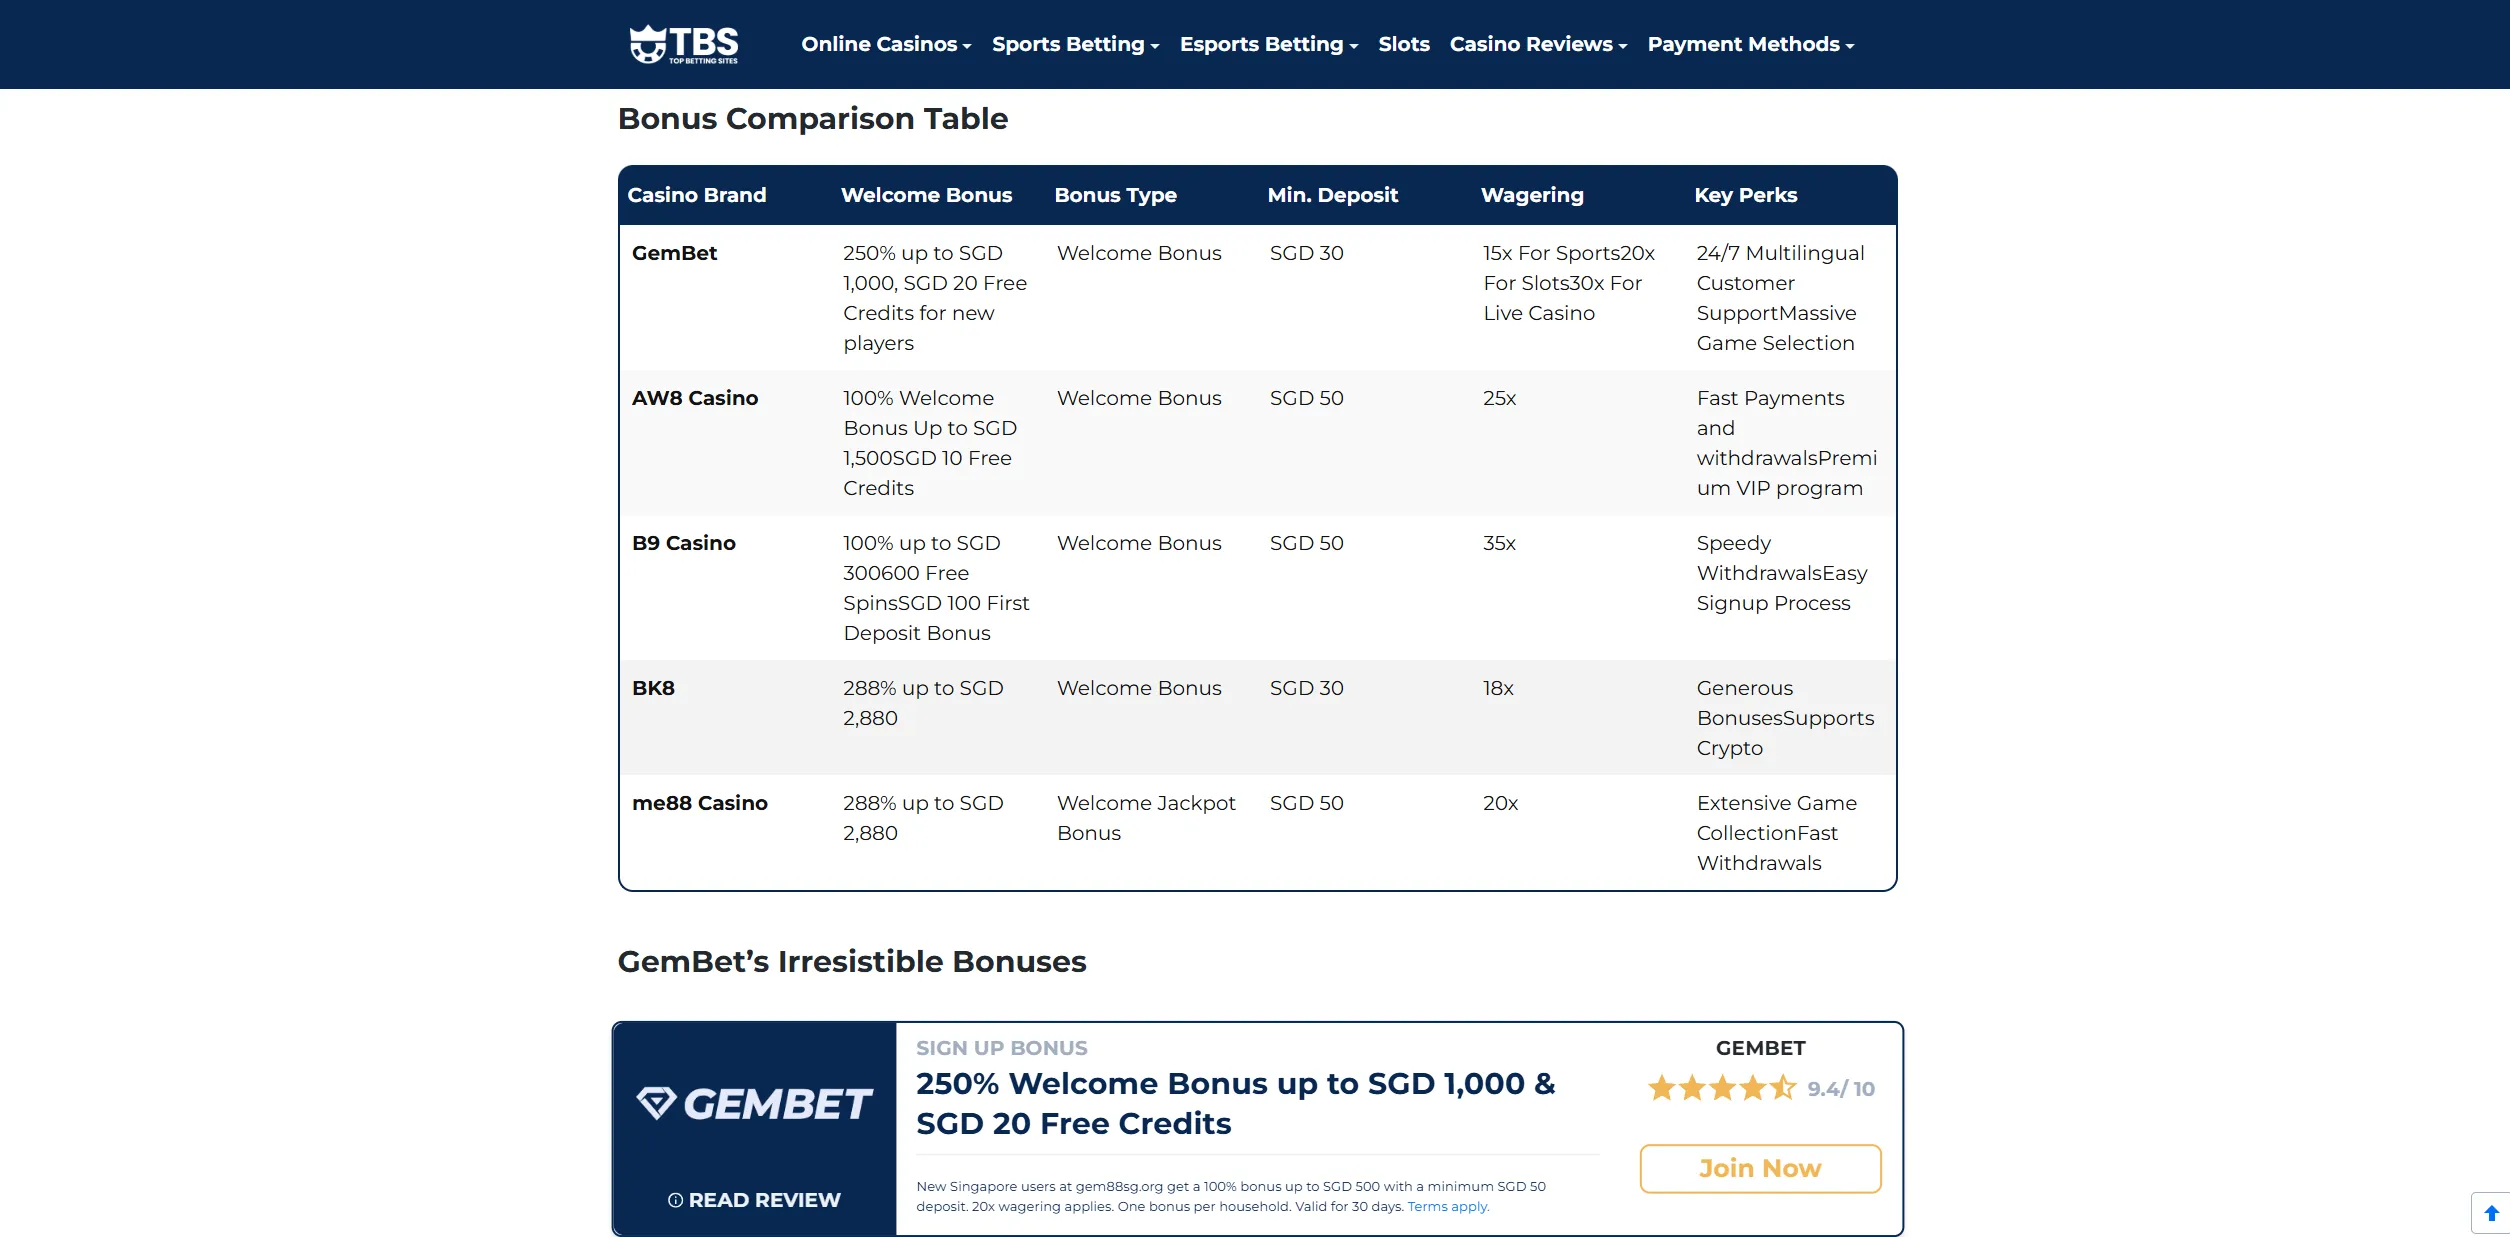Image resolution: width=2510 pixels, height=1237 pixels.
Task: Select the BK8 brand cell
Action: 653,688
